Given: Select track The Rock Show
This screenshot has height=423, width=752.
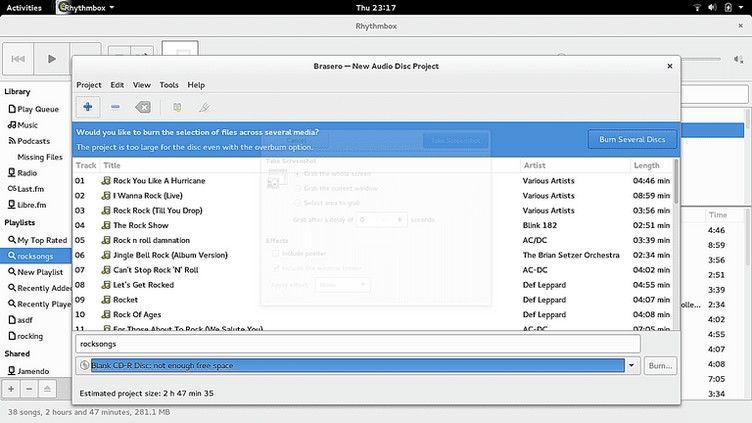Looking at the screenshot, I should click(x=141, y=225).
